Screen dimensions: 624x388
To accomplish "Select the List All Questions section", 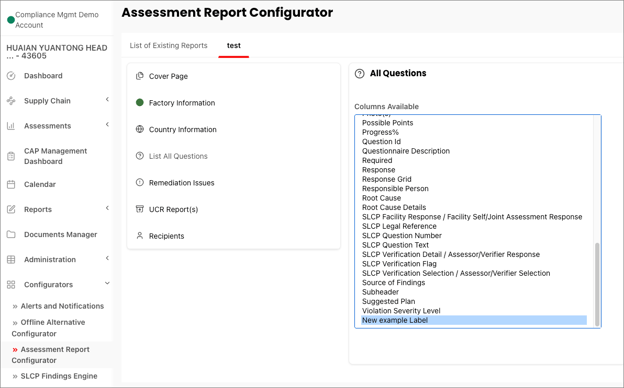I will click(x=178, y=156).
